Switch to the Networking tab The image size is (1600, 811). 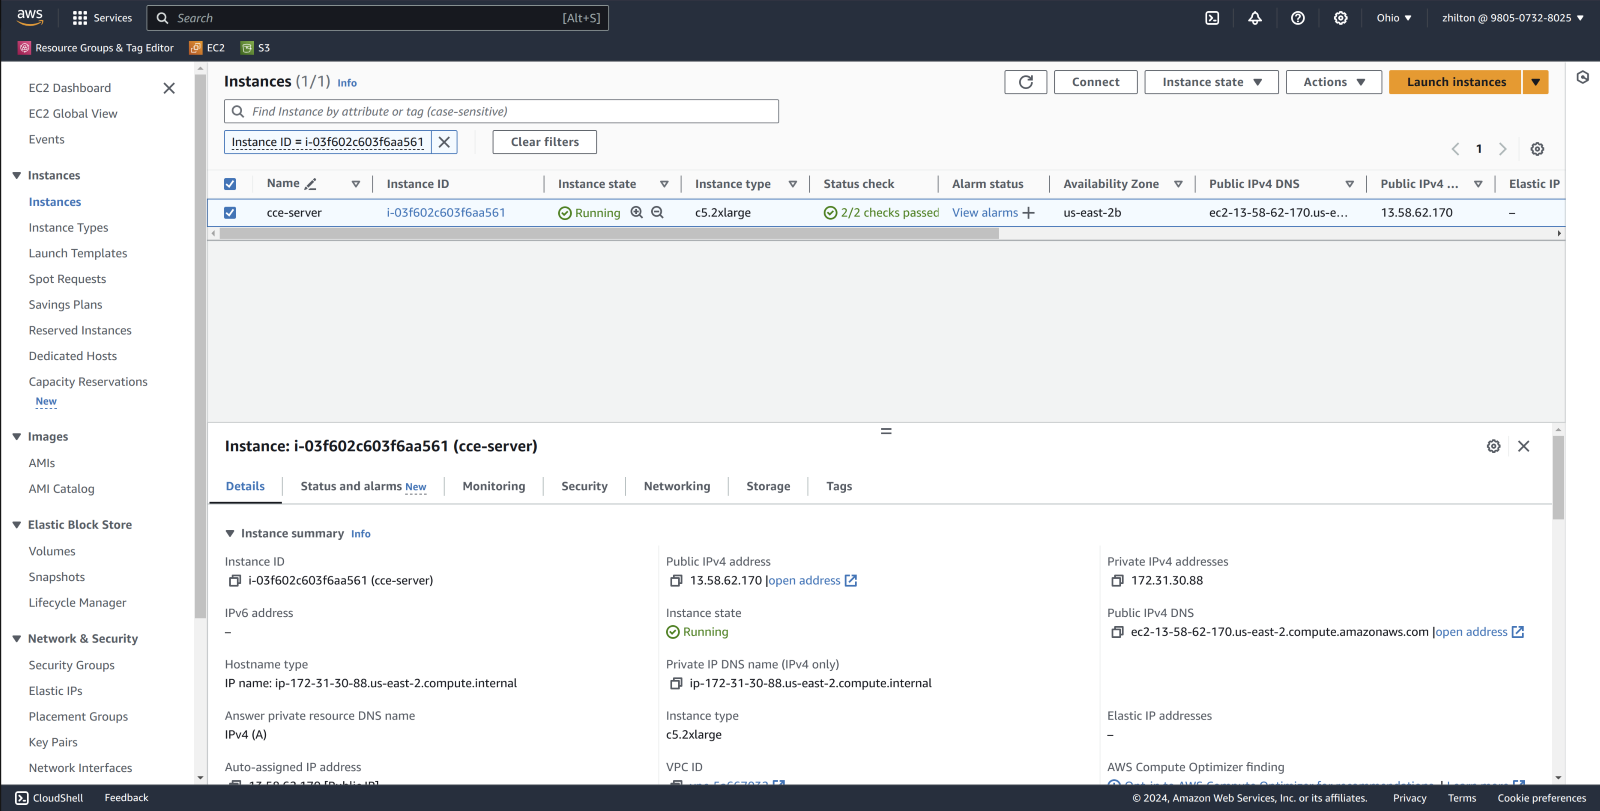pos(677,487)
